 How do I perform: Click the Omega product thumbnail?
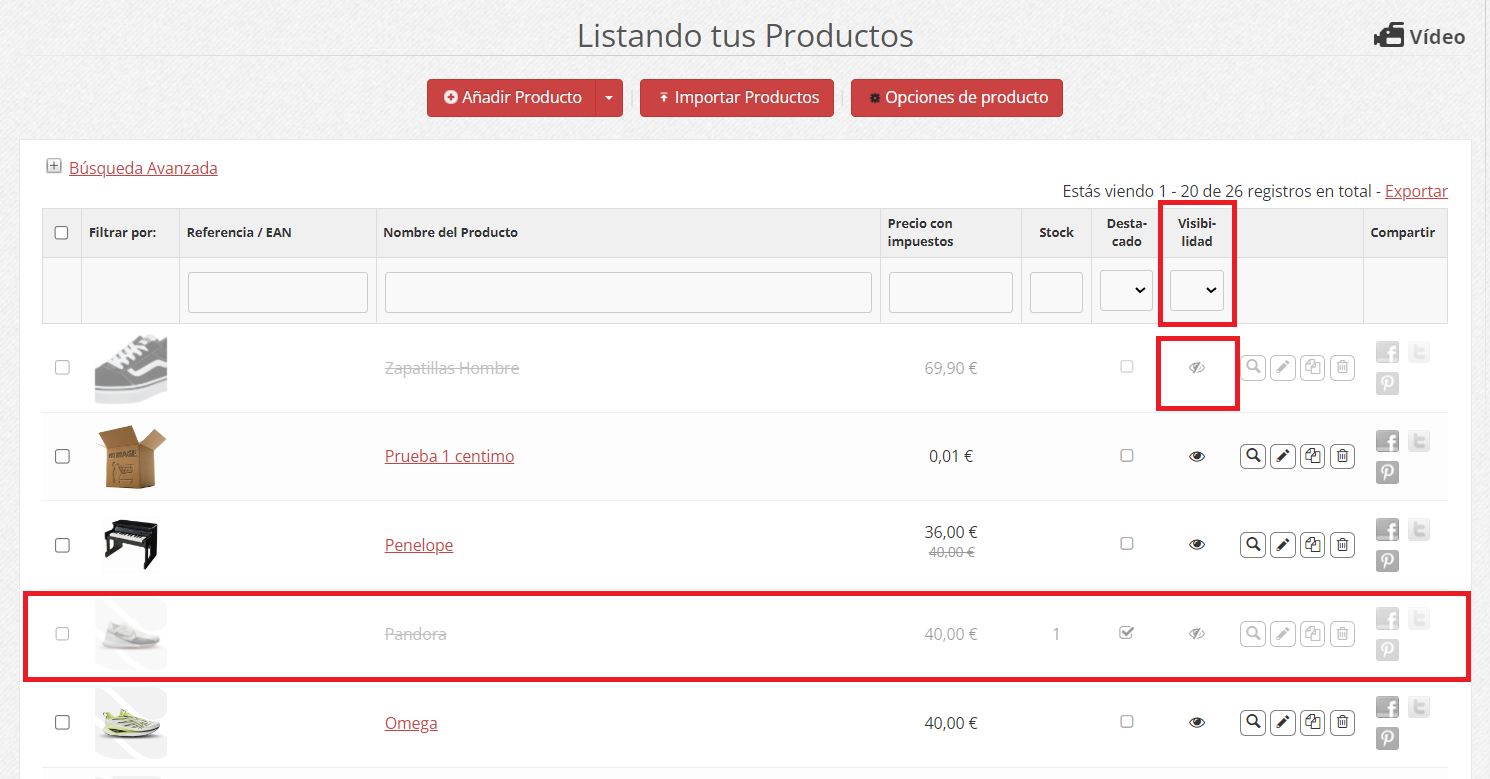click(x=130, y=722)
